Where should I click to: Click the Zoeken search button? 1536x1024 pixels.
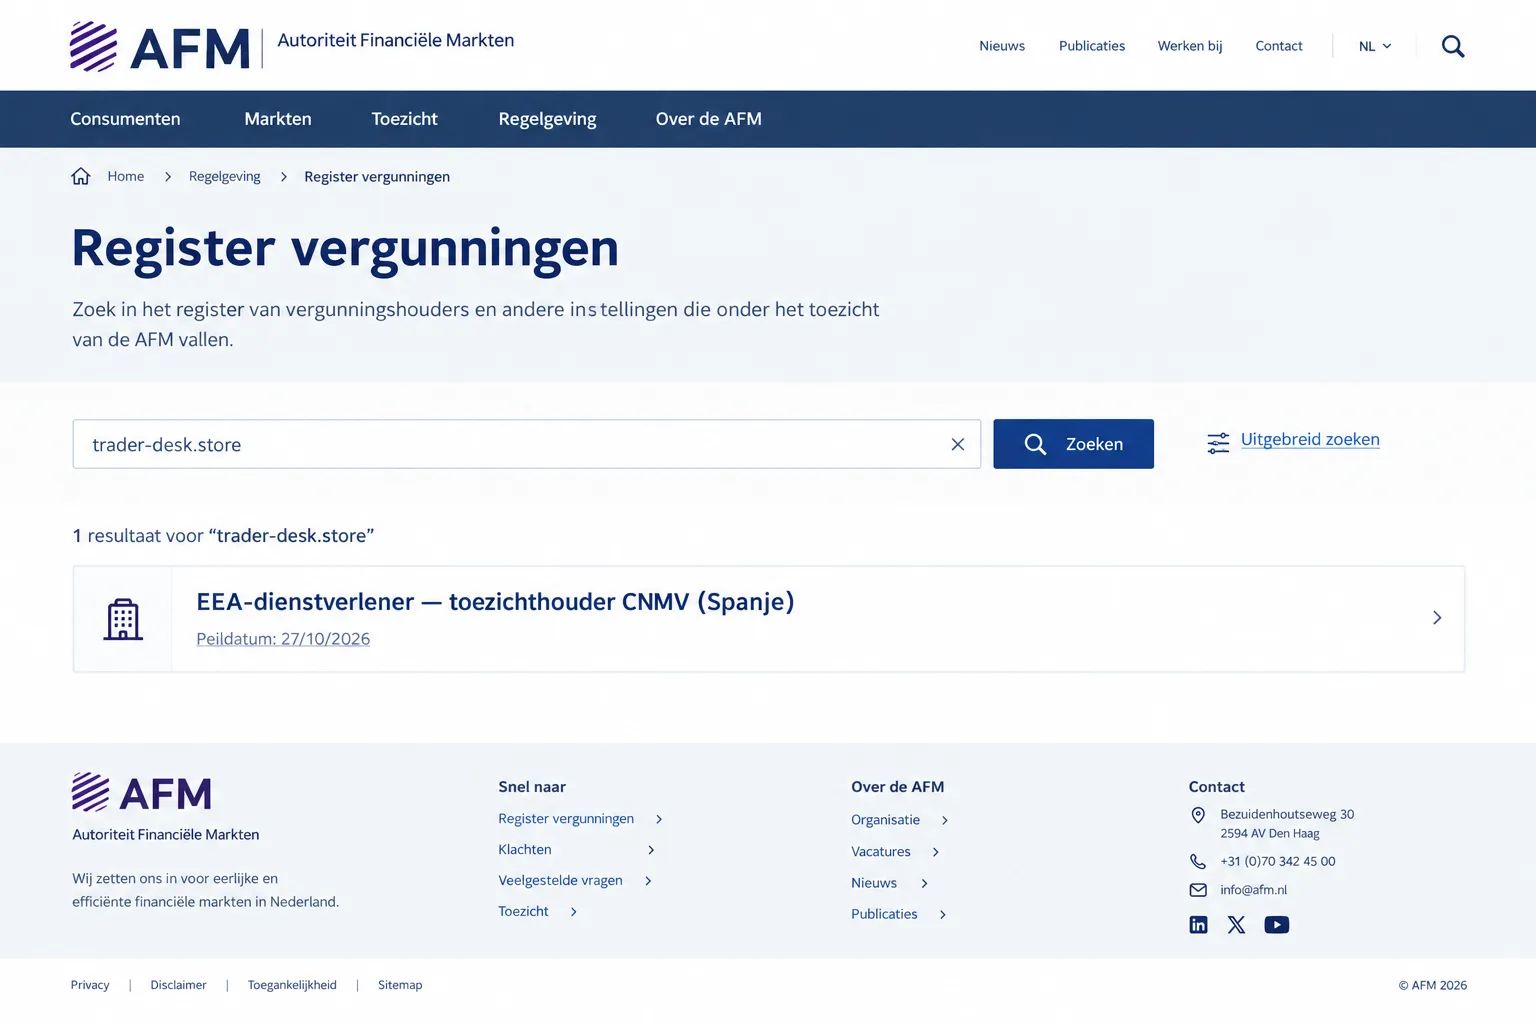tap(1073, 444)
